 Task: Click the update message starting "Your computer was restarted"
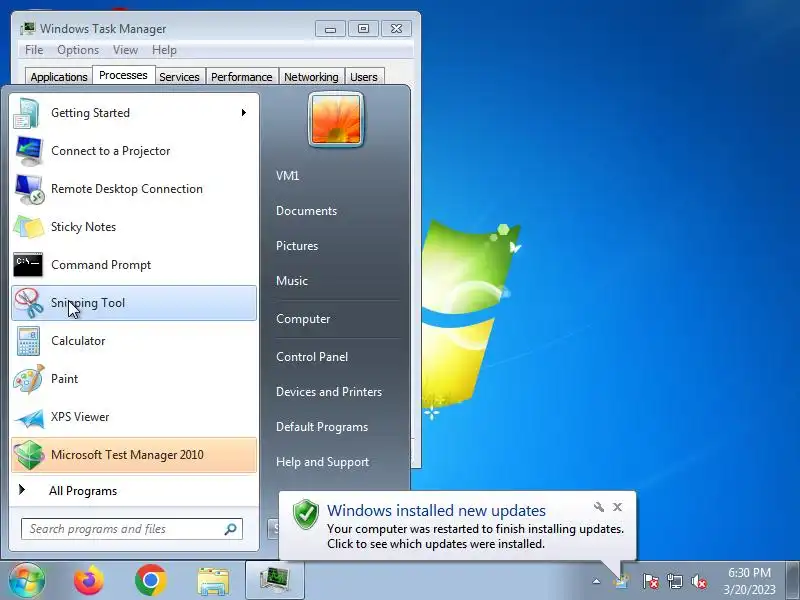476,536
